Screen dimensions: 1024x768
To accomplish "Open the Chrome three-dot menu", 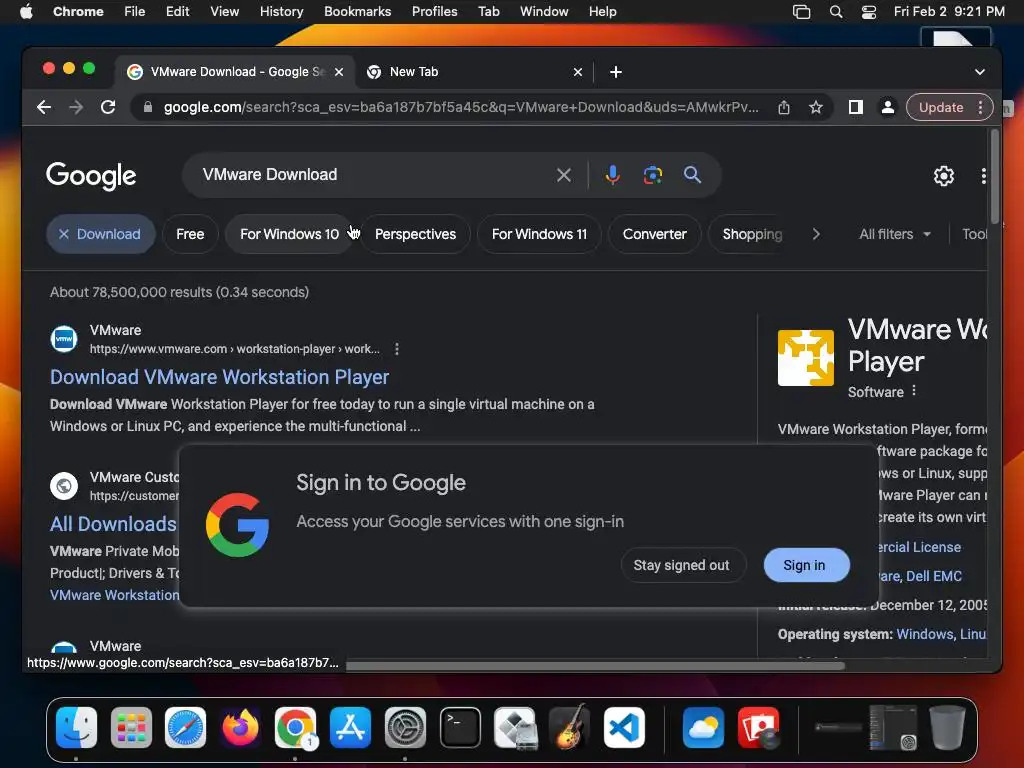I will [980, 107].
